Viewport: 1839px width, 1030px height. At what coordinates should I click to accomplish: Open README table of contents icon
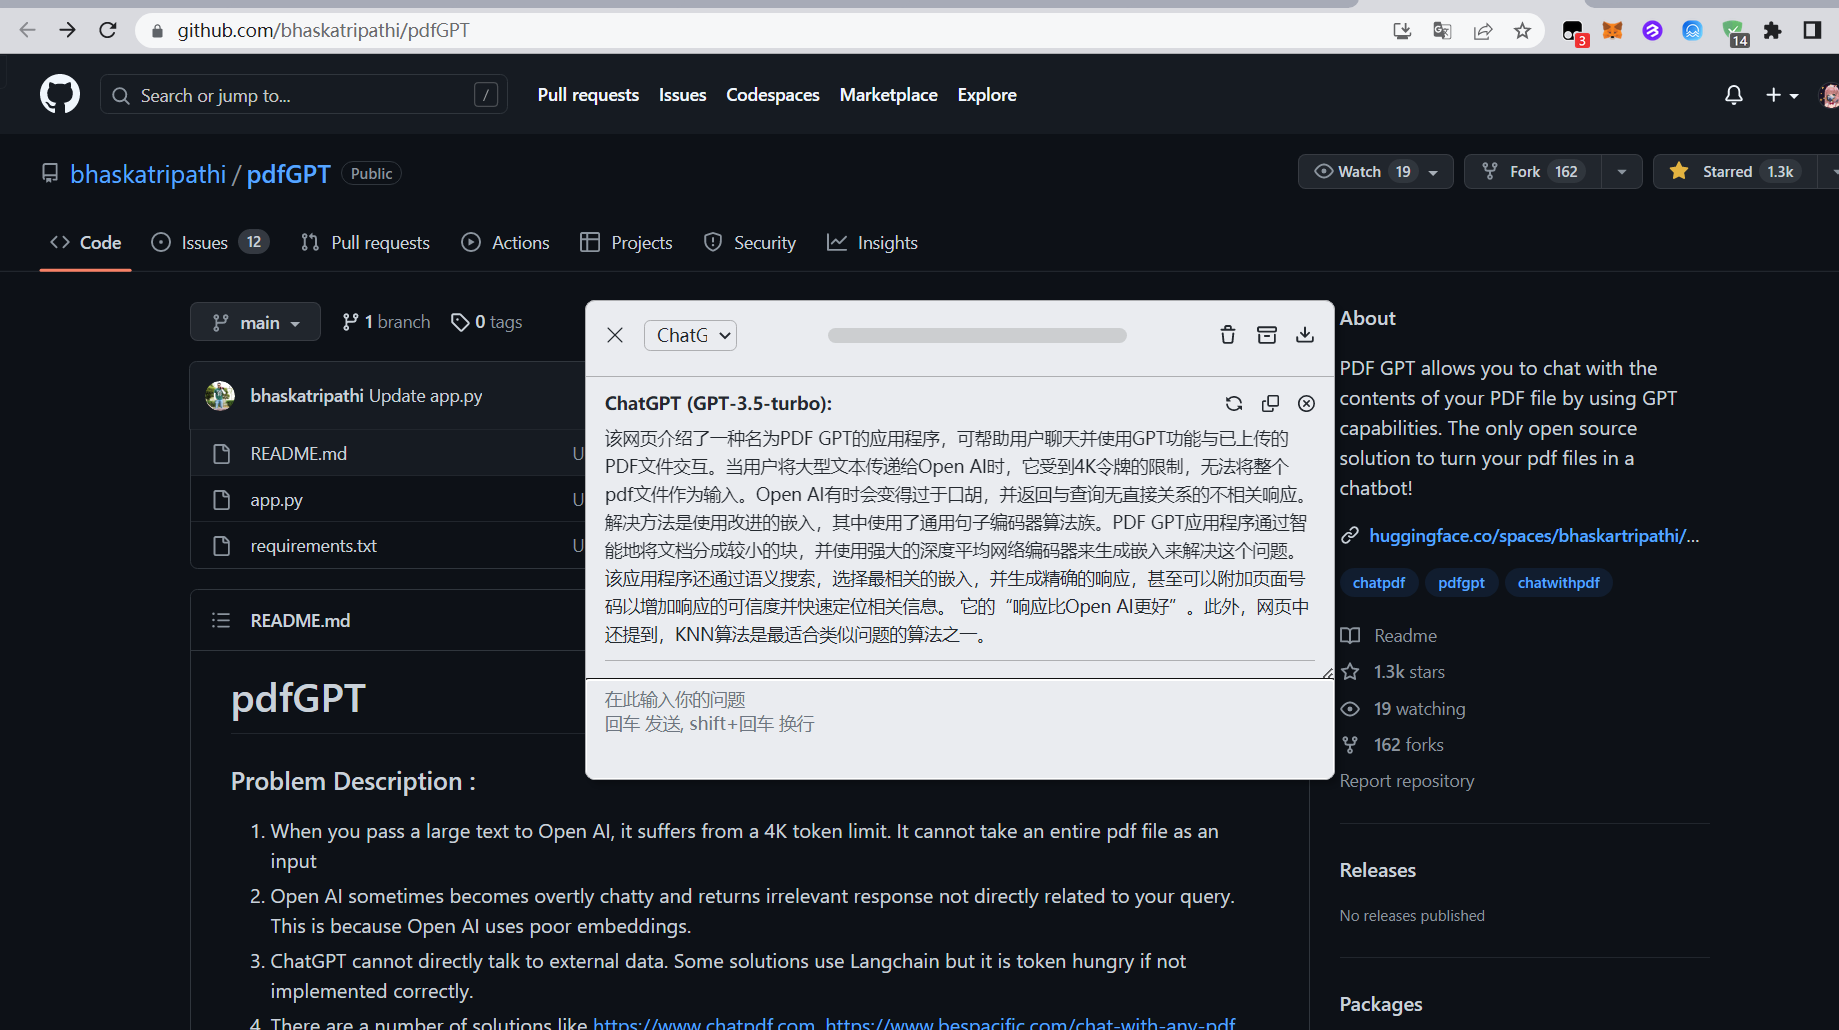point(221,621)
